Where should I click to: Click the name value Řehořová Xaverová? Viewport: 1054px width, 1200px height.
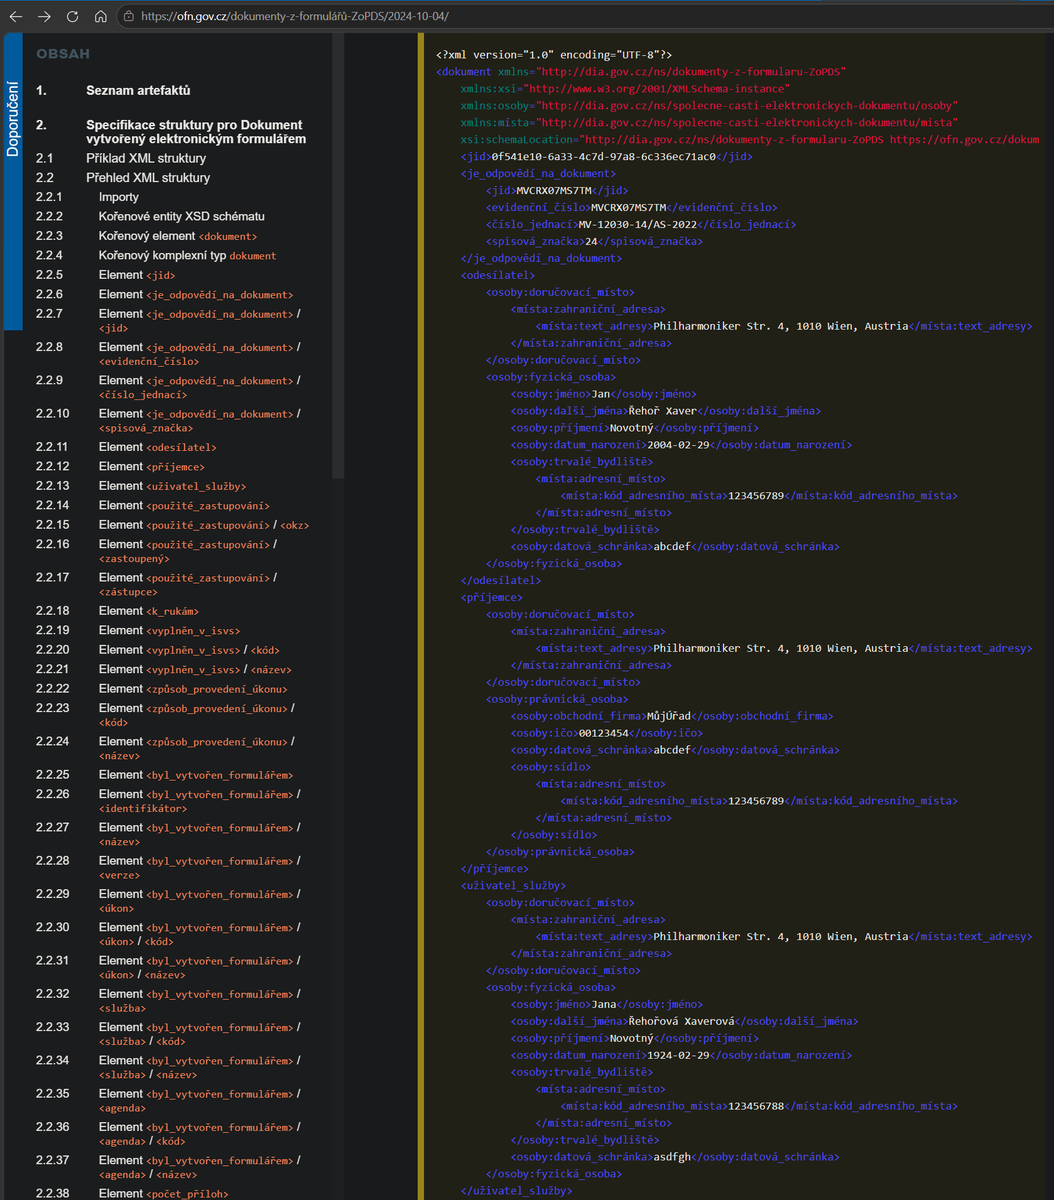point(681,1021)
